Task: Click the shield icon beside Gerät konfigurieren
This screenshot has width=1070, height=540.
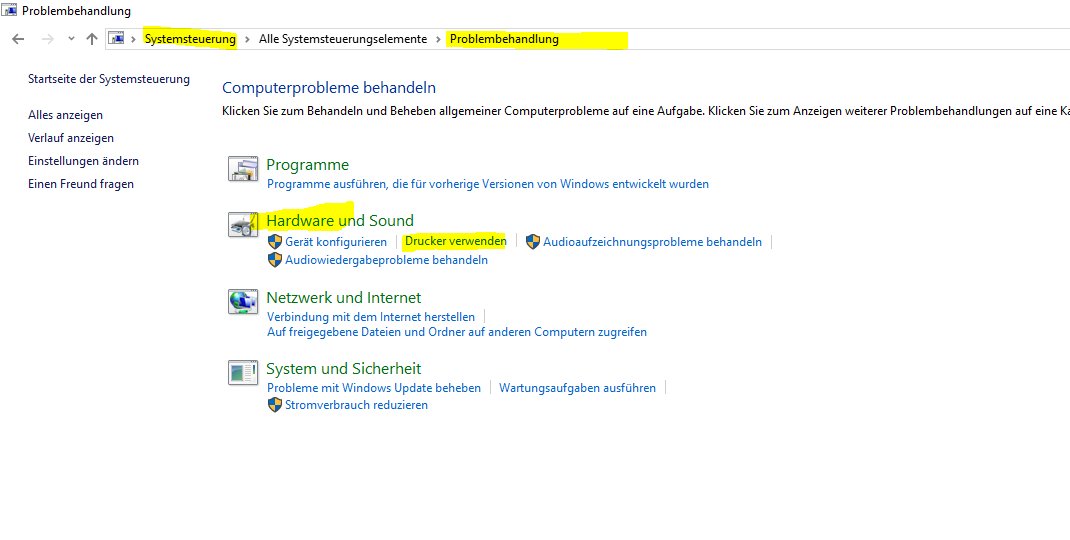Action: (274, 242)
